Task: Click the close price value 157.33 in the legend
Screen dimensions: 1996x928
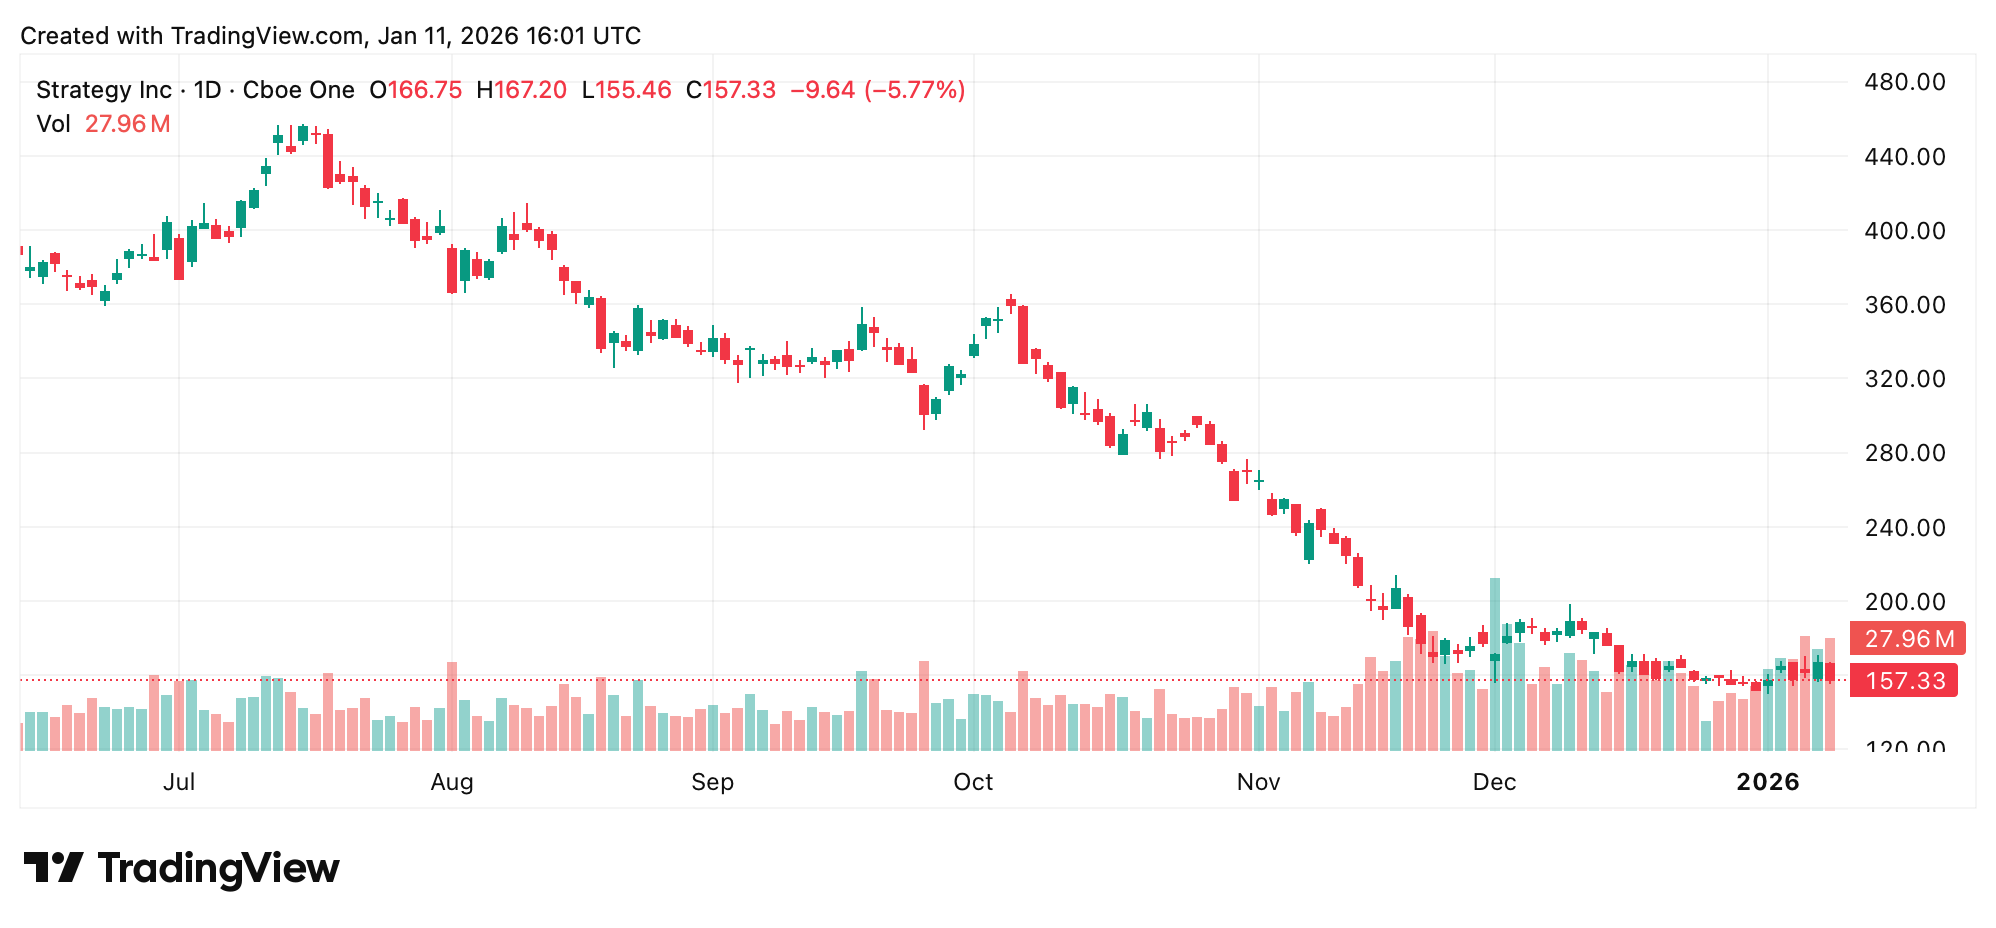Action: (x=739, y=90)
